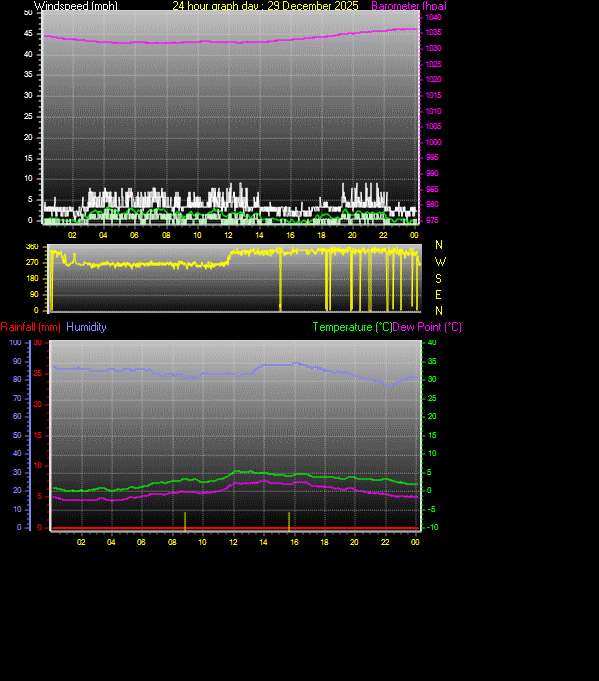Click the blue 50 humidity axis value
This screenshot has width=599, height=681.
point(17,435)
